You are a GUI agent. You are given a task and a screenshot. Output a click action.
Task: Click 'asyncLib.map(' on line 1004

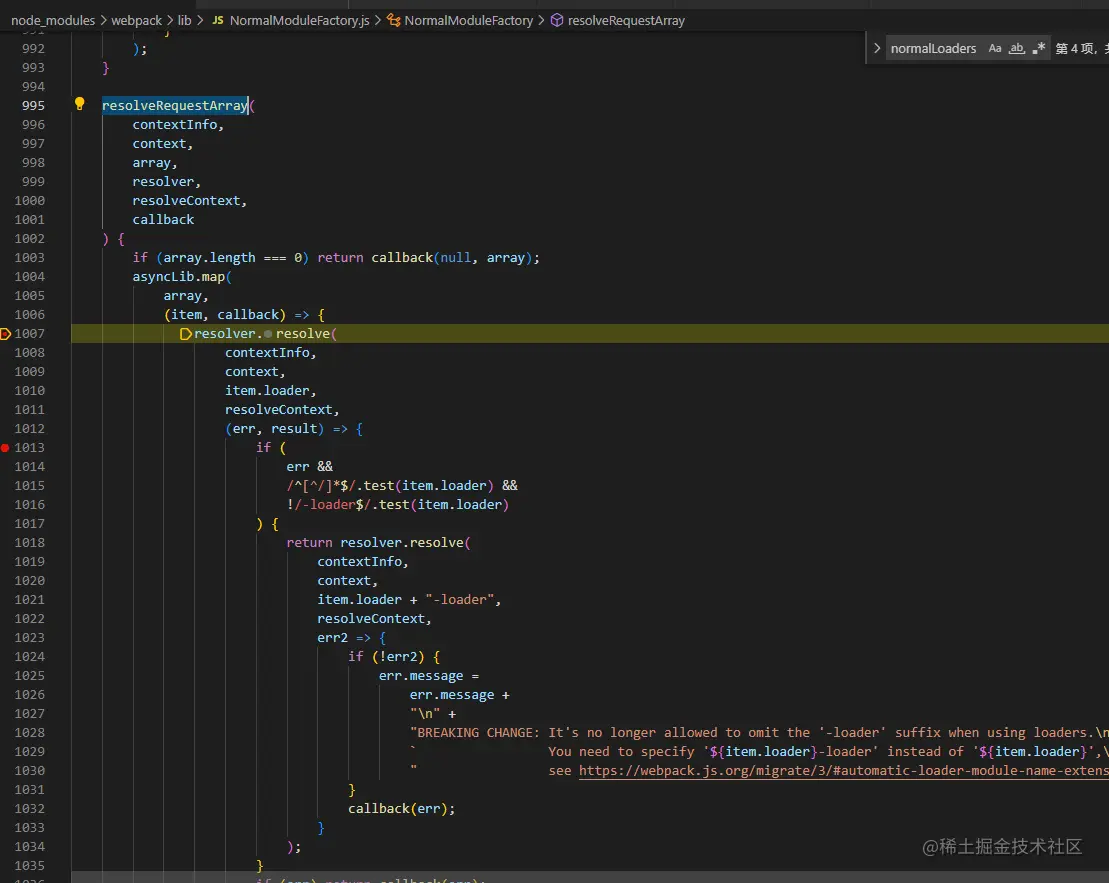point(182,277)
